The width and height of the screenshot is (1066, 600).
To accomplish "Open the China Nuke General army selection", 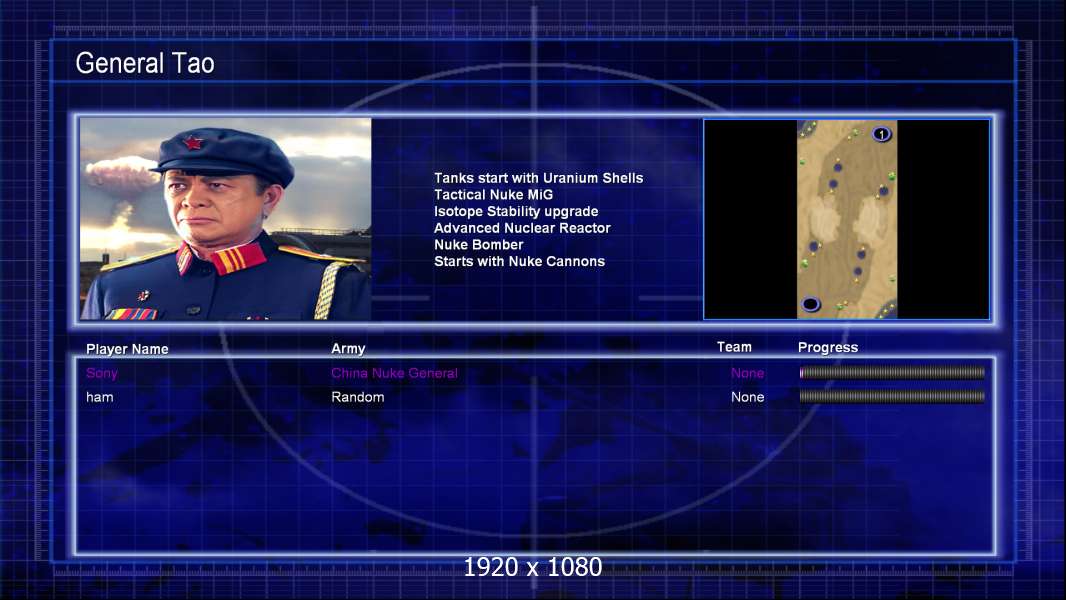I will [x=394, y=373].
